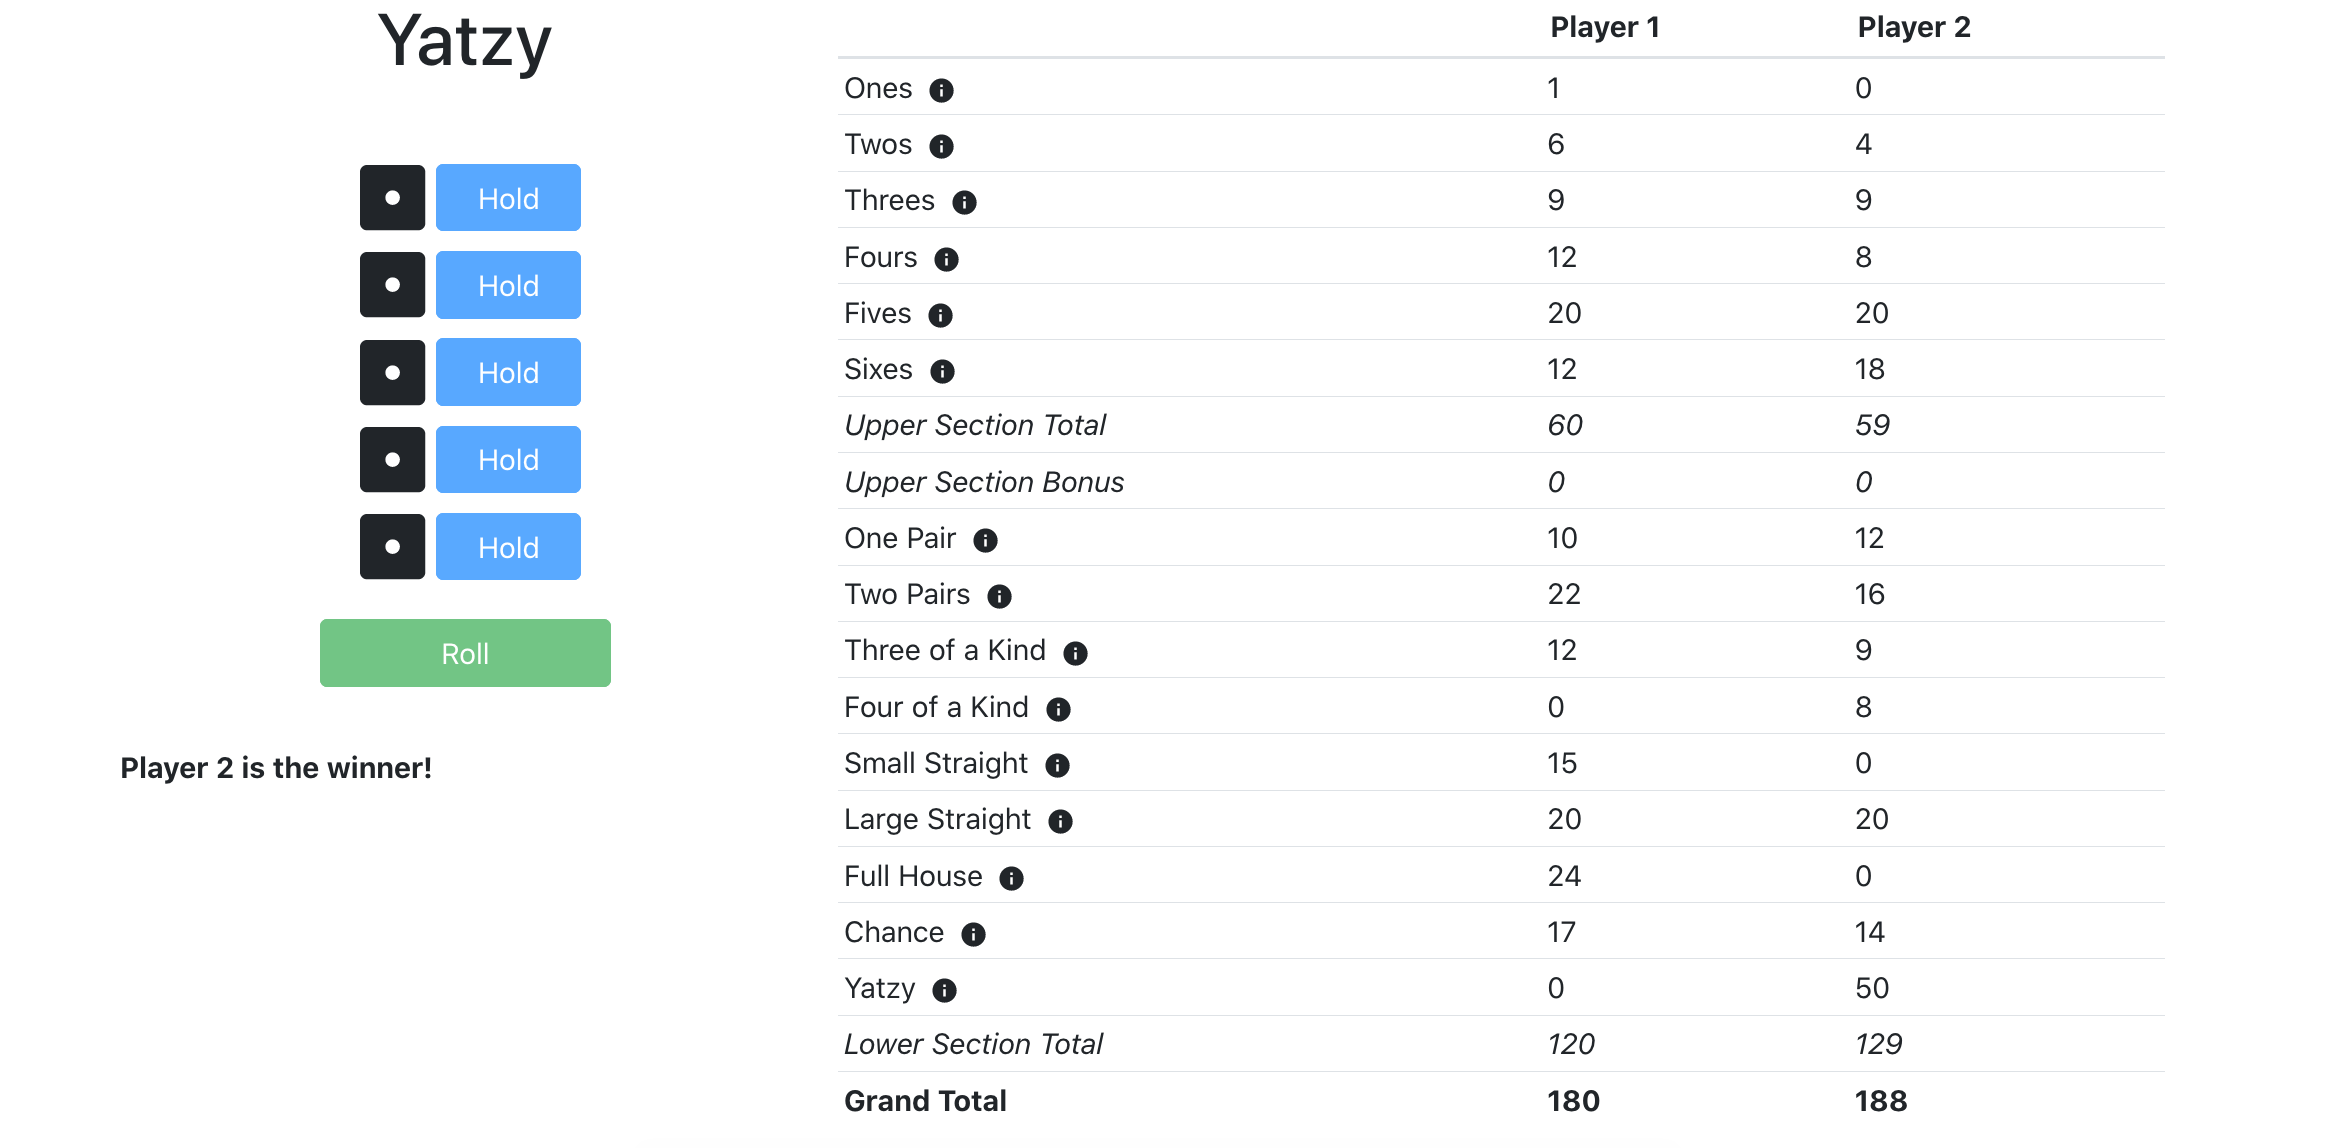The width and height of the screenshot is (2326, 1148).
Task: Click the Chance info icon
Action: tap(973, 934)
